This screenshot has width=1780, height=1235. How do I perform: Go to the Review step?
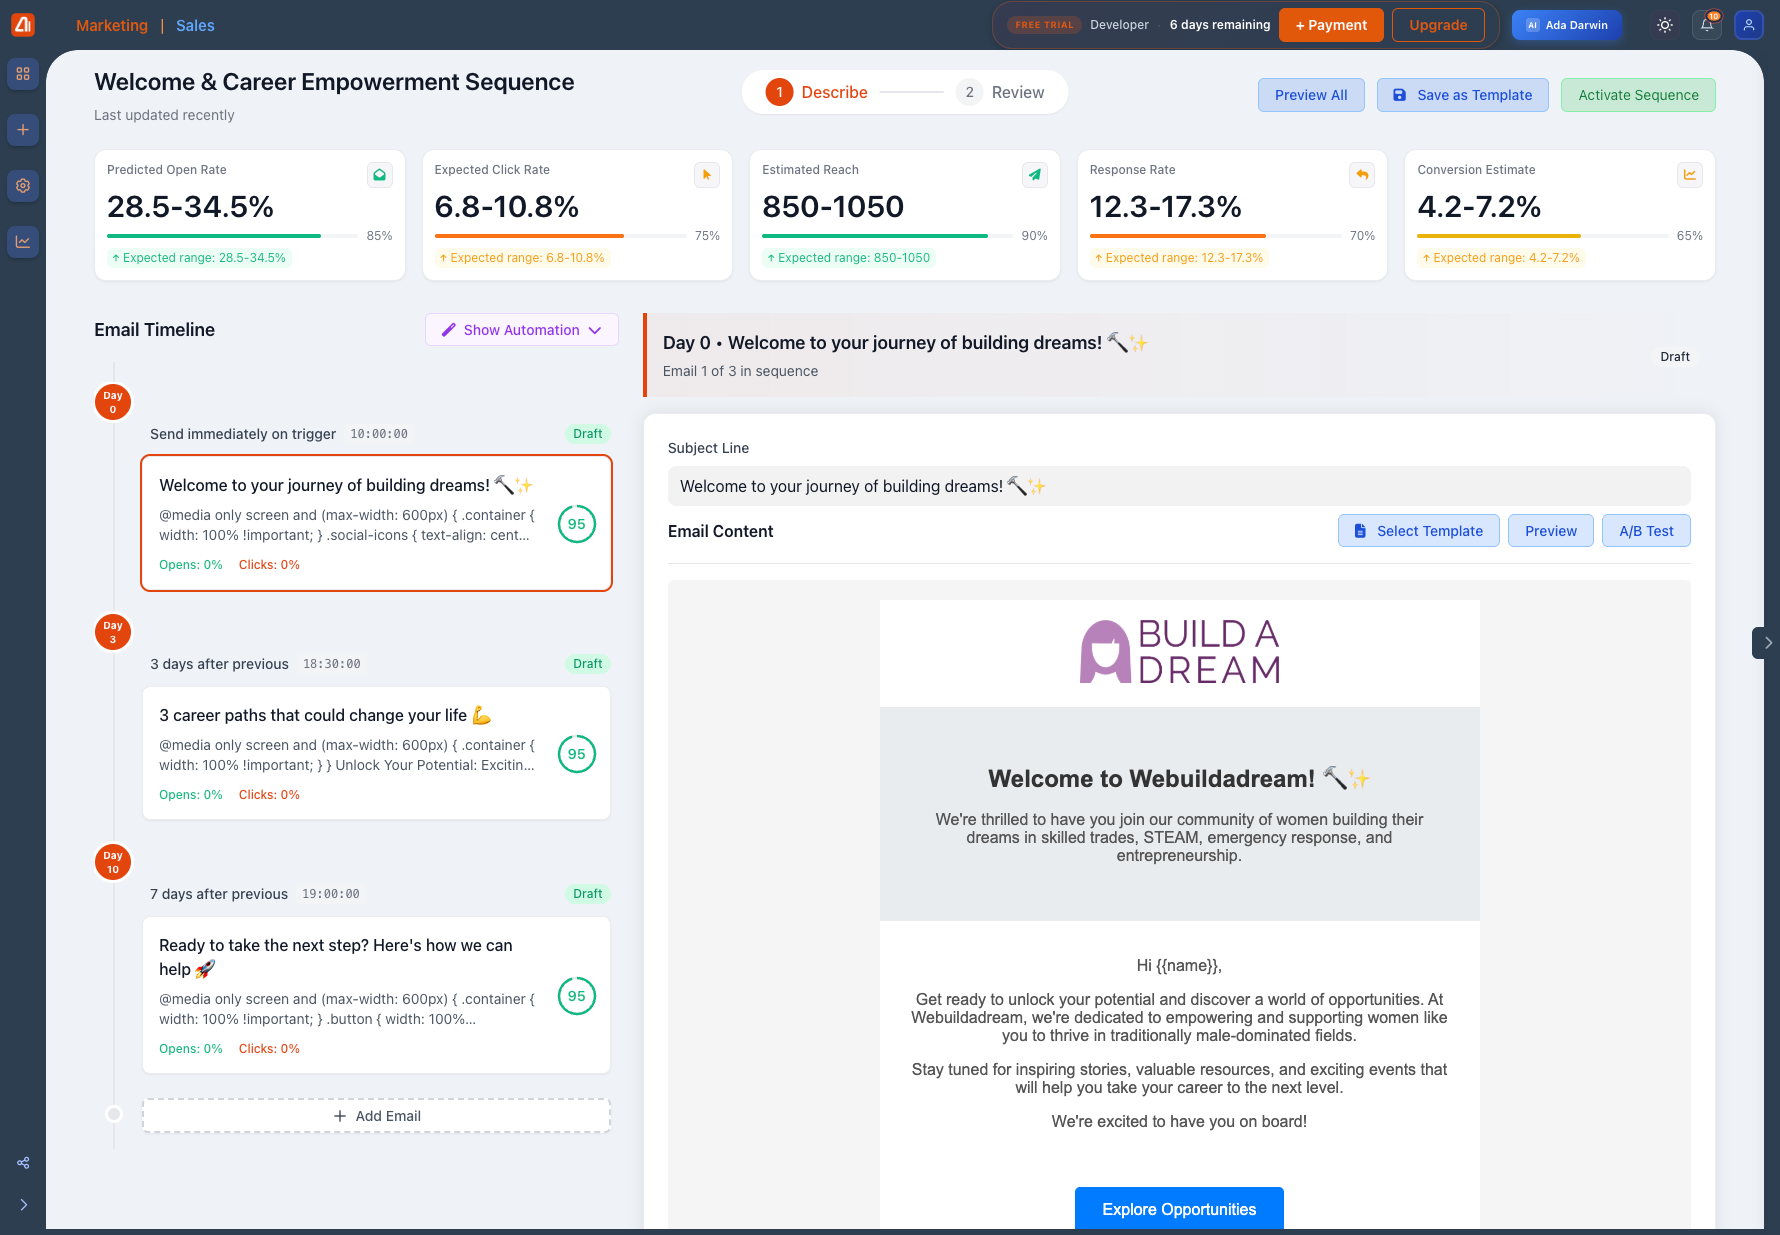point(1001,92)
